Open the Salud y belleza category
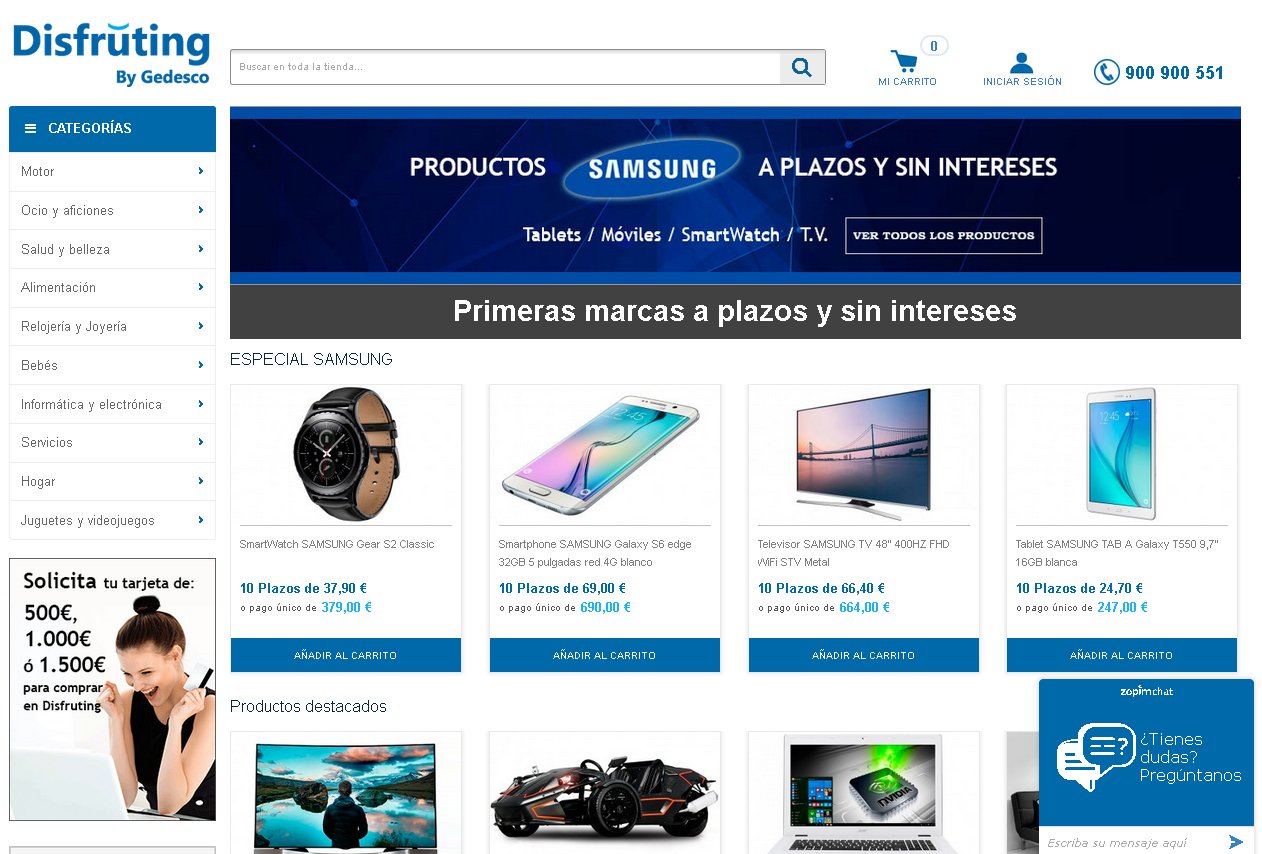1262x854 pixels. coord(112,249)
